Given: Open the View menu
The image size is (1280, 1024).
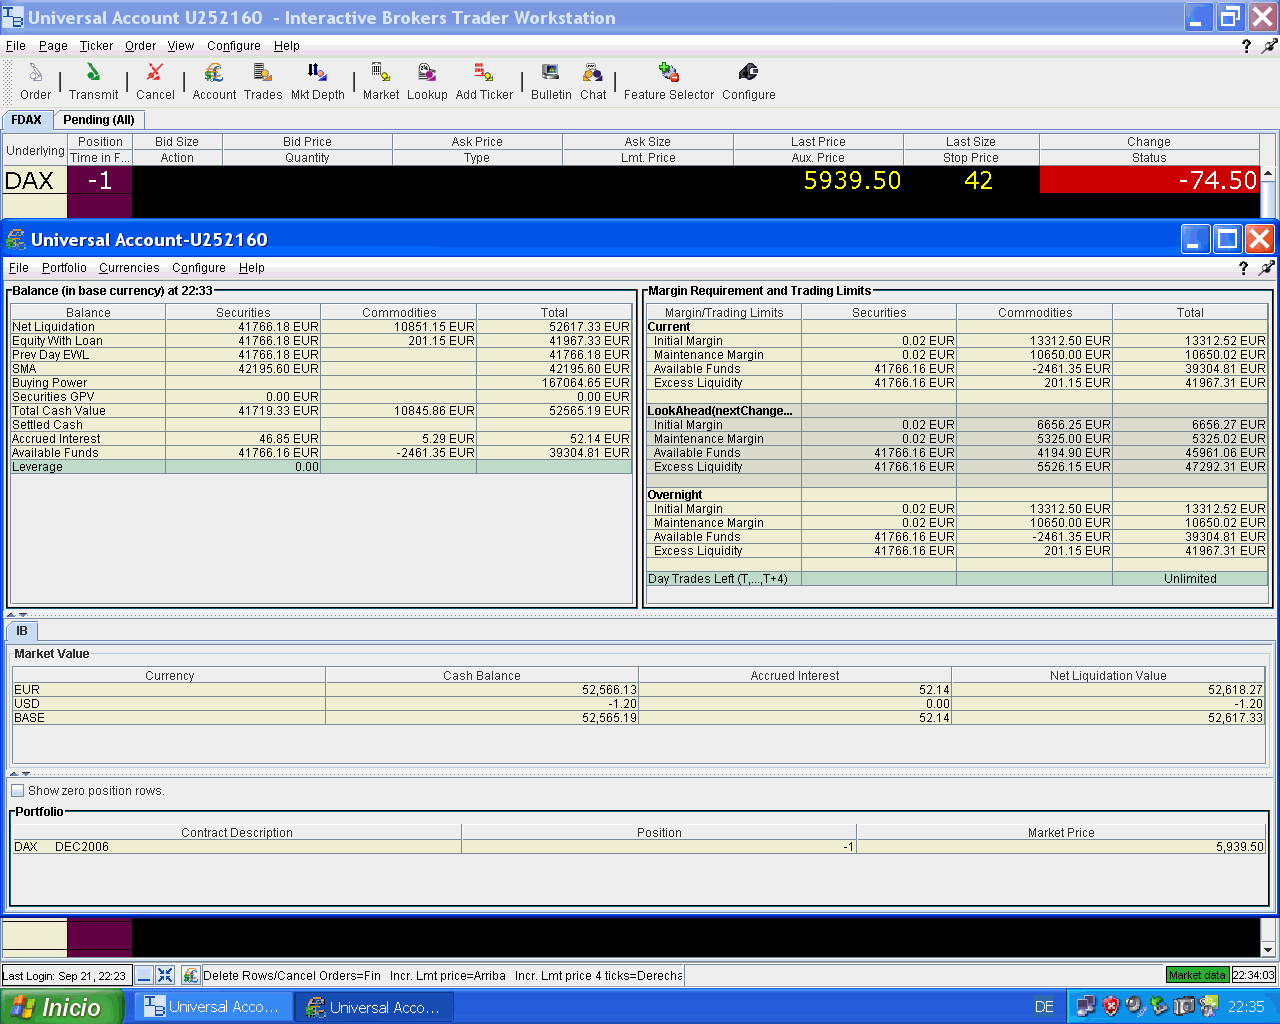Looking at the screenshot, I should point(181,46).
